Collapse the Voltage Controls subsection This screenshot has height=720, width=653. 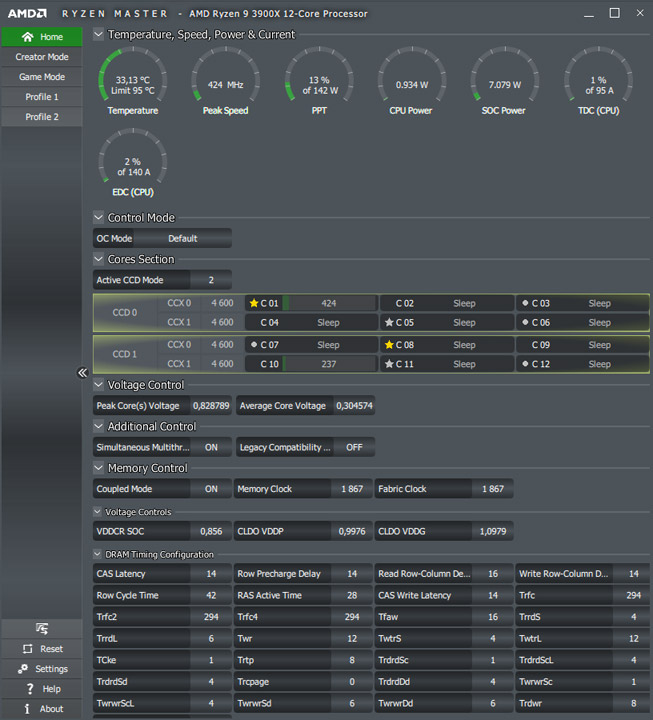97,512
